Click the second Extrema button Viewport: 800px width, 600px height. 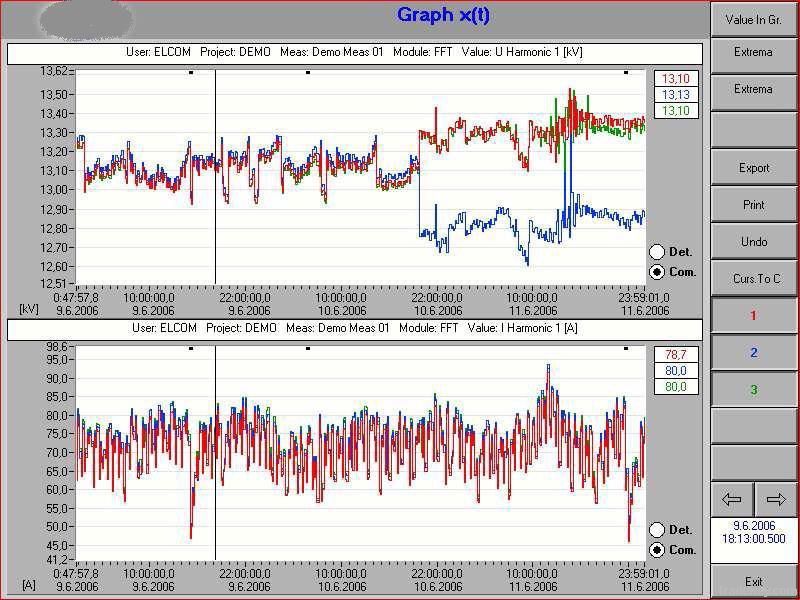point(753,89)
